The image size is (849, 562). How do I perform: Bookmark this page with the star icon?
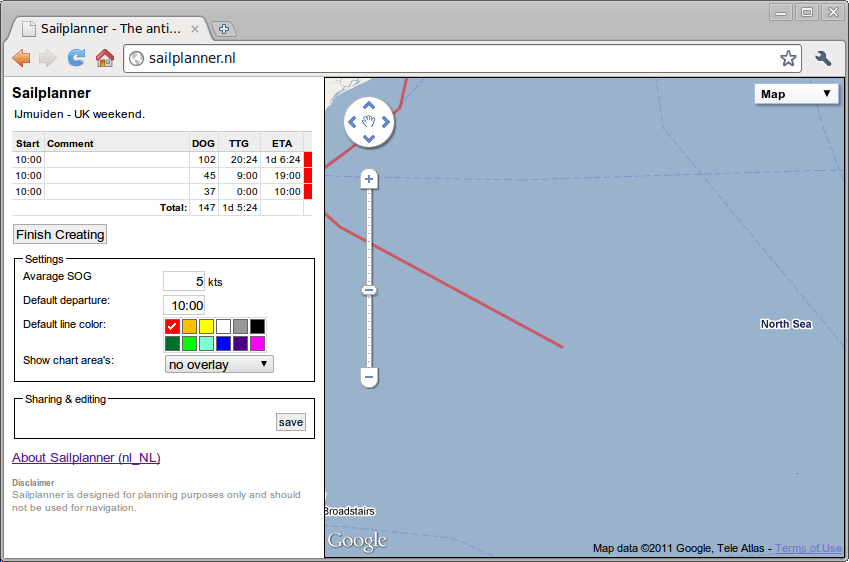[788, 58]
